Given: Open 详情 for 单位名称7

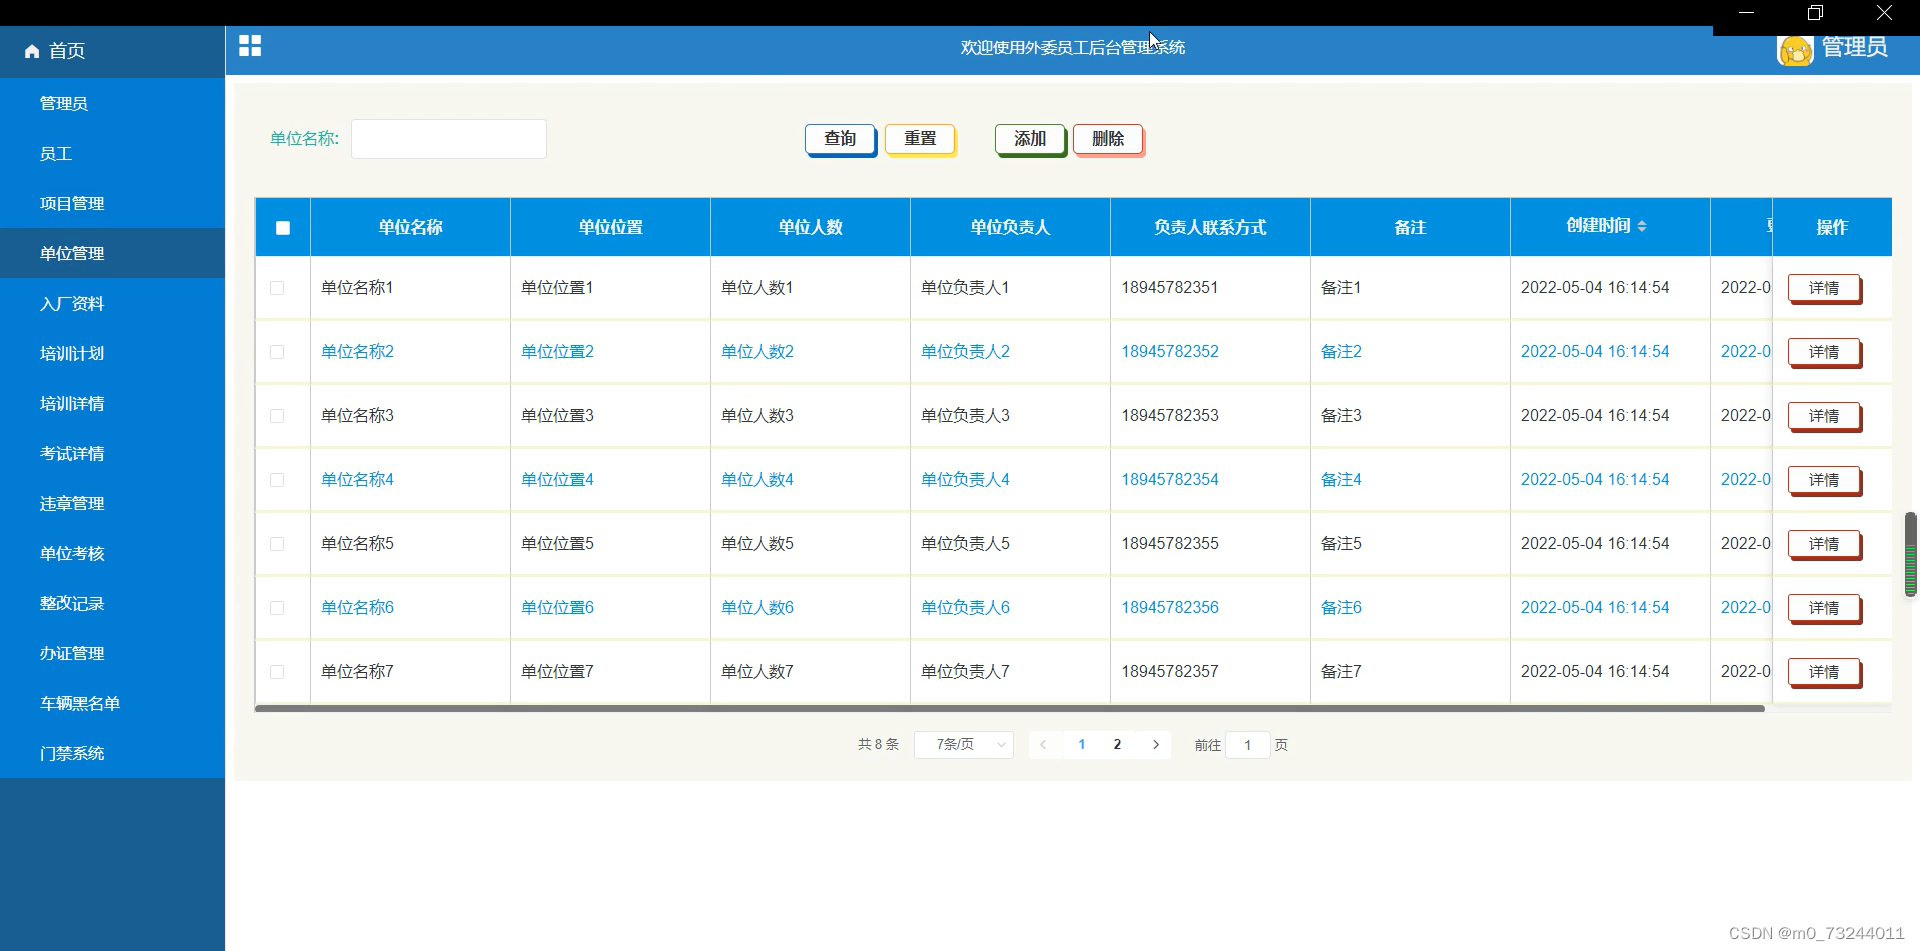Looking at the screenshot, I should pos(1824,672).
